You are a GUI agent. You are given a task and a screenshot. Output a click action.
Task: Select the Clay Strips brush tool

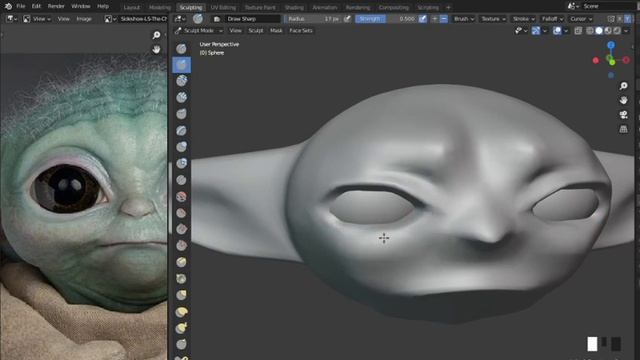[181, 97]
